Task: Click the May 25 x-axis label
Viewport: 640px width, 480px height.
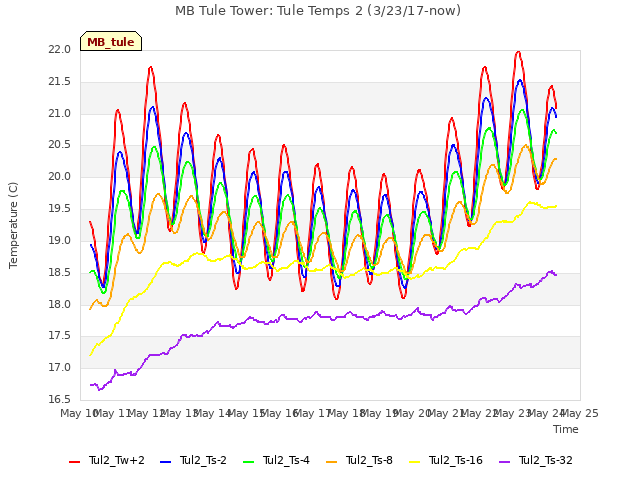Action: (580, 413)
